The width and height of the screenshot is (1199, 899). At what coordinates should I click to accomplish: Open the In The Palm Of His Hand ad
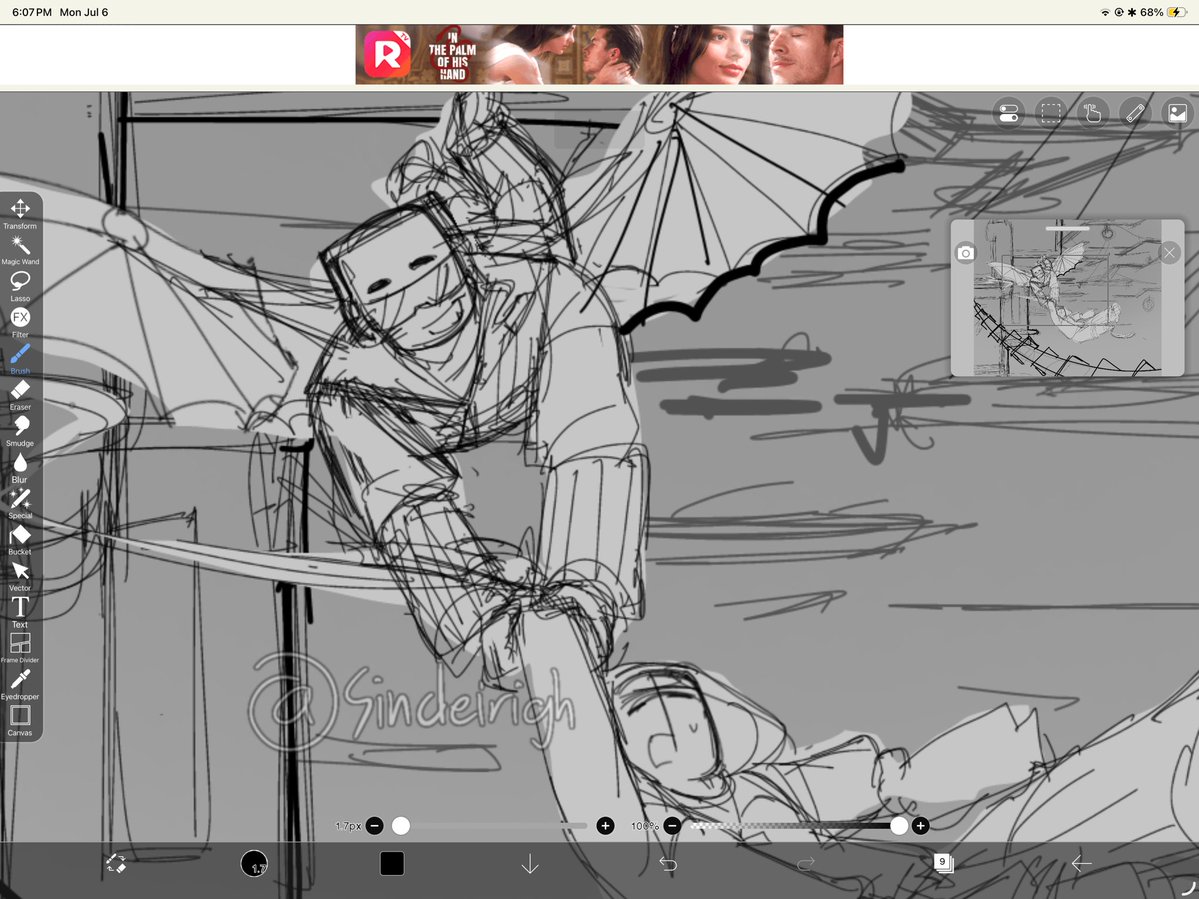pyautogui.click(x=600, y=54)
